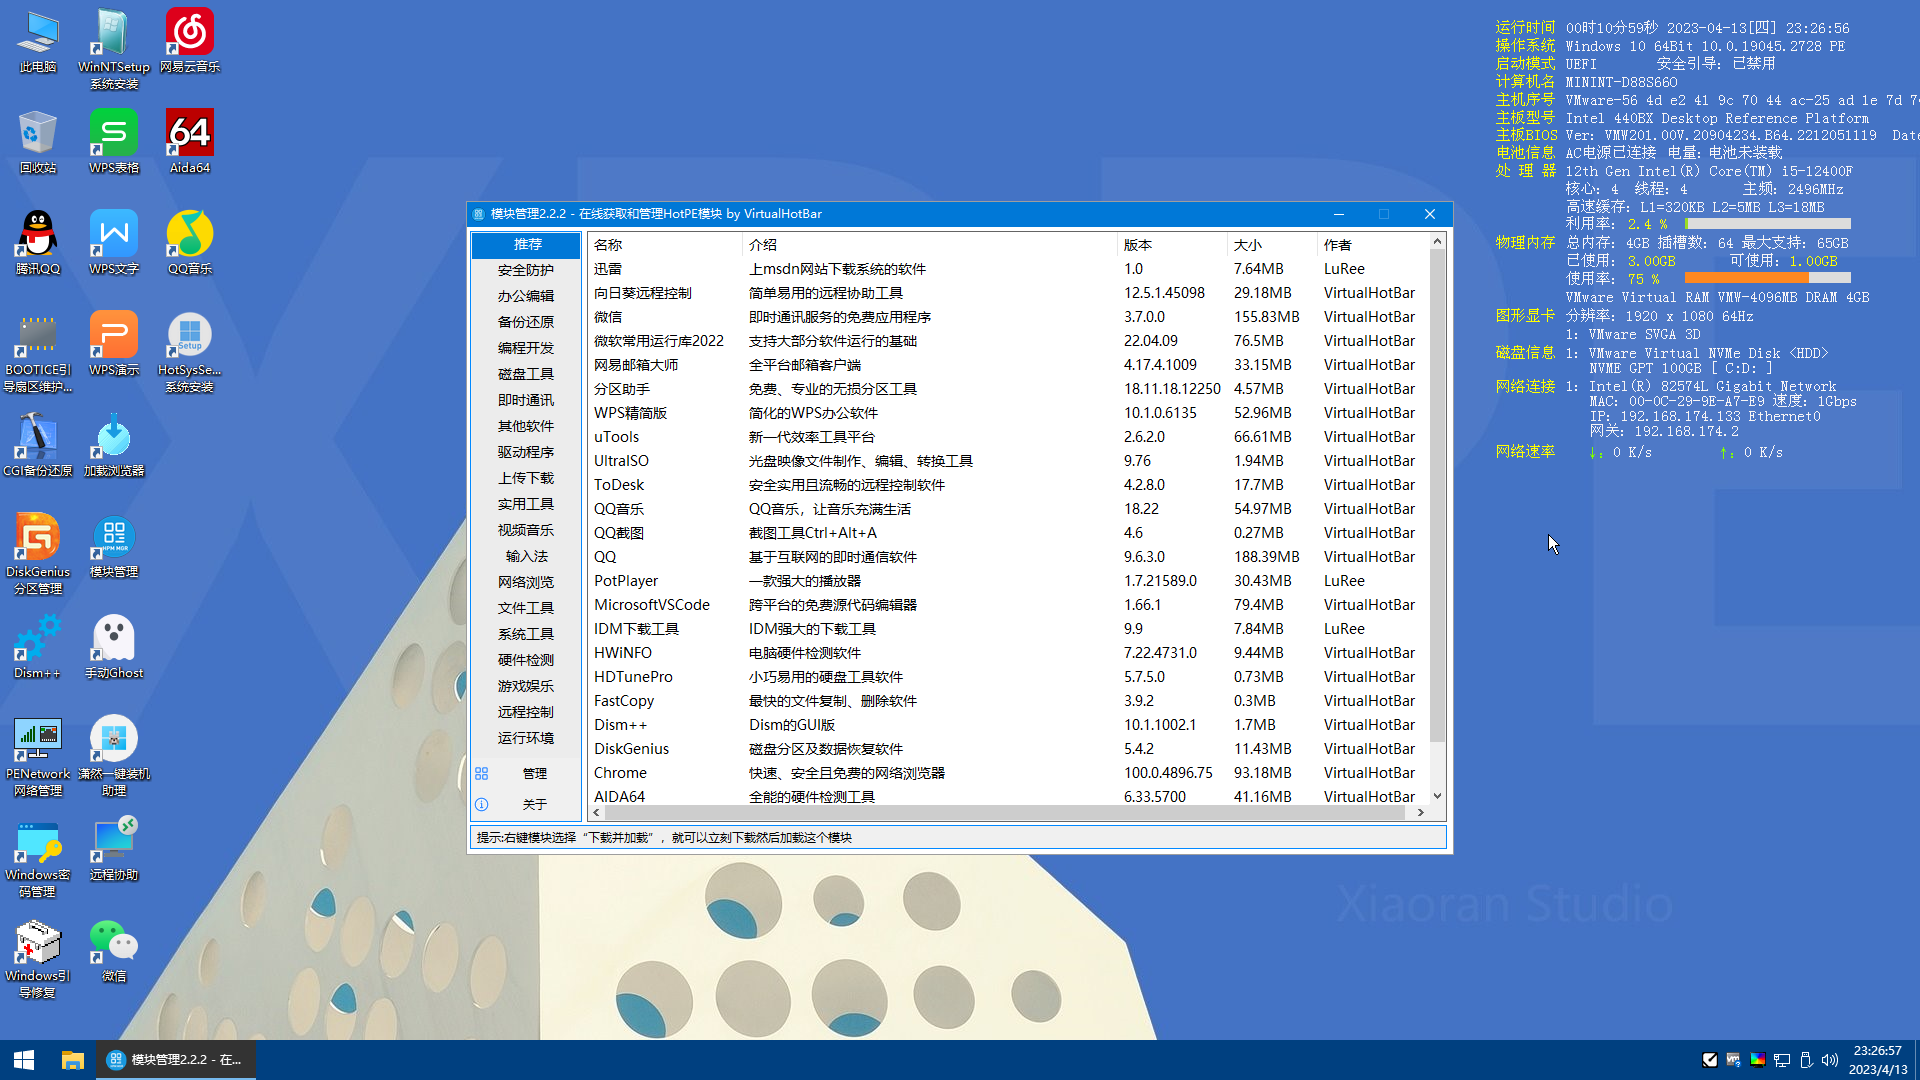Open the 管理 section in the sidebar
Screen dimensions: 1920x1080
(x=534, y=774)
